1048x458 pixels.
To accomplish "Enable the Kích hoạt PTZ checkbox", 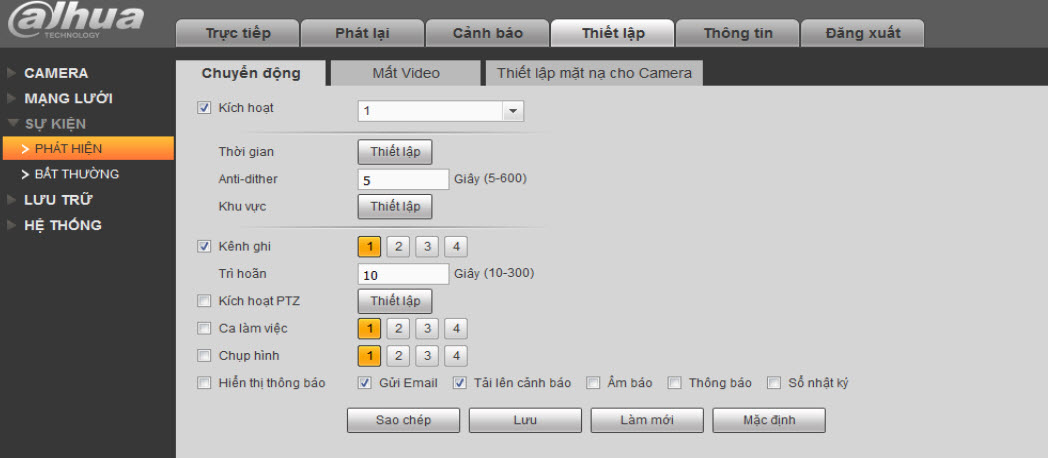I will coord(205,301).
